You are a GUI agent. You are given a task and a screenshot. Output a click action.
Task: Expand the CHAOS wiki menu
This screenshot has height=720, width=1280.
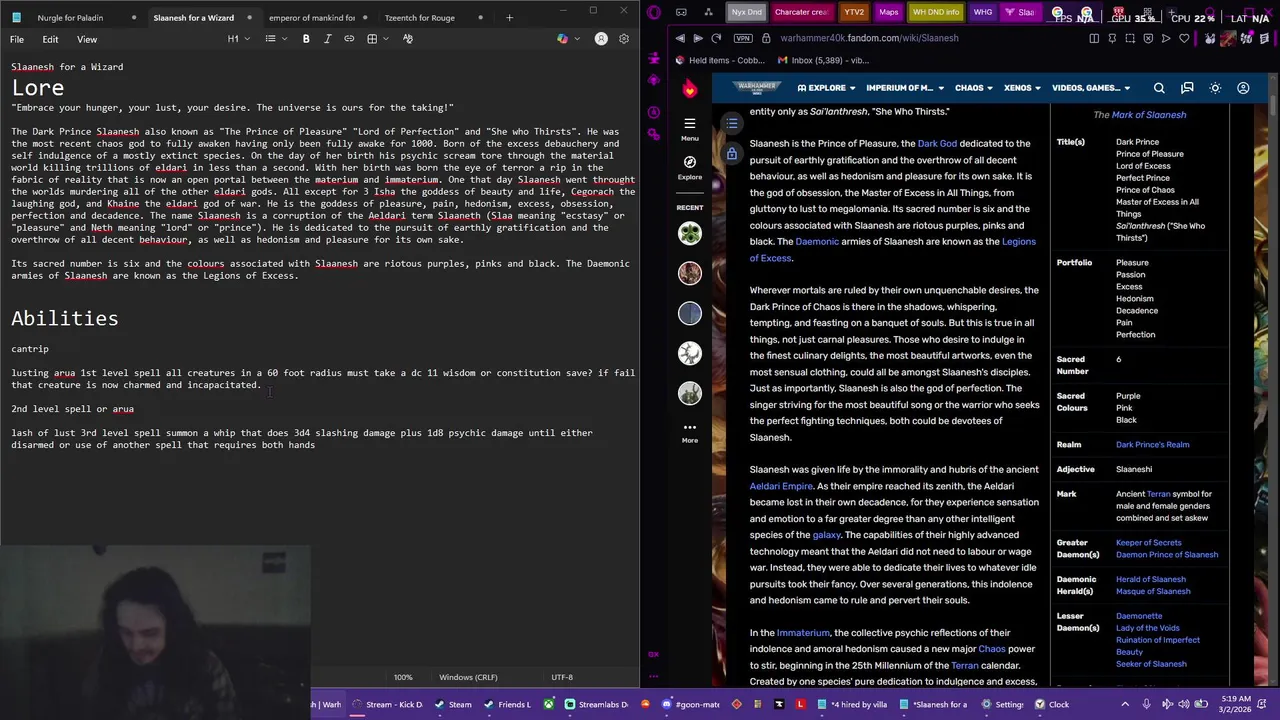click(974, 88)
